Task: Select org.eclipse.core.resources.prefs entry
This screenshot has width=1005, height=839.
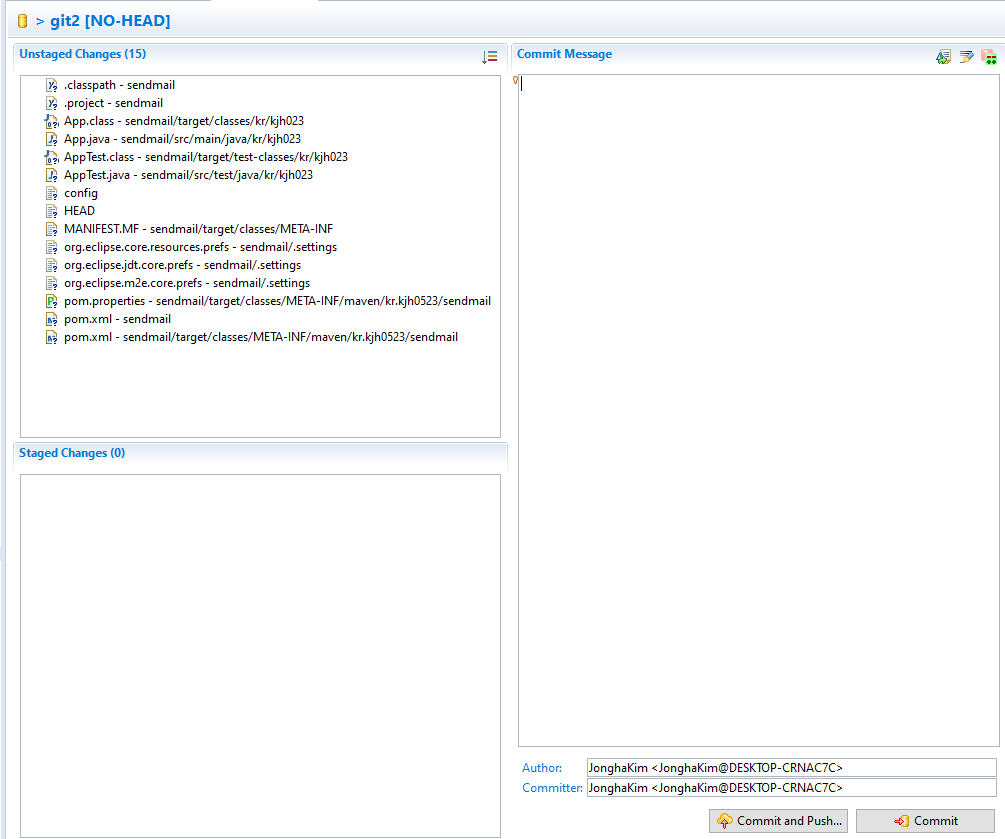Action: (200, 247)
